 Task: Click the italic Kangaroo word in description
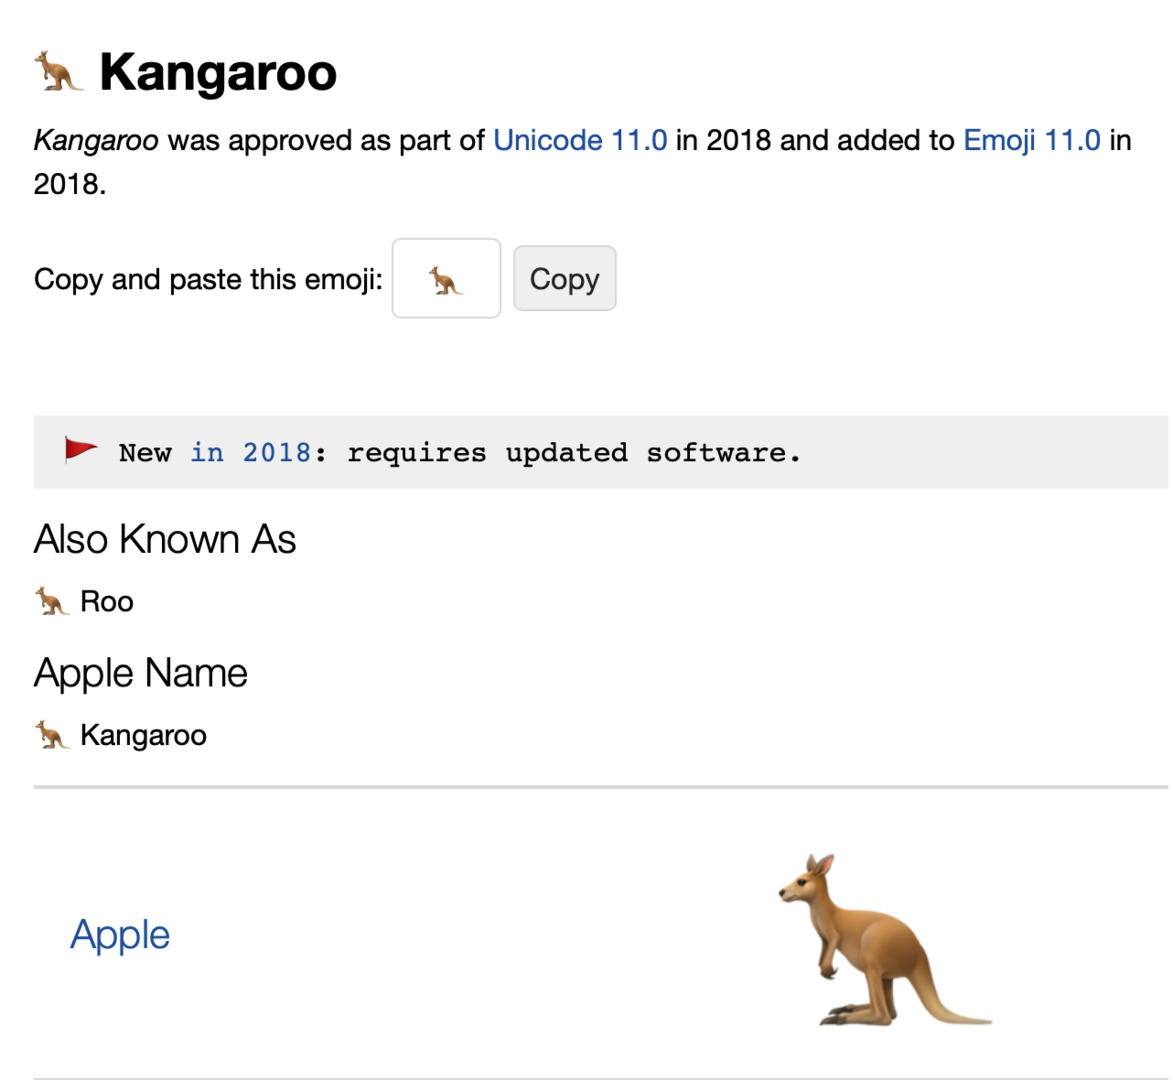click(96, 140)
